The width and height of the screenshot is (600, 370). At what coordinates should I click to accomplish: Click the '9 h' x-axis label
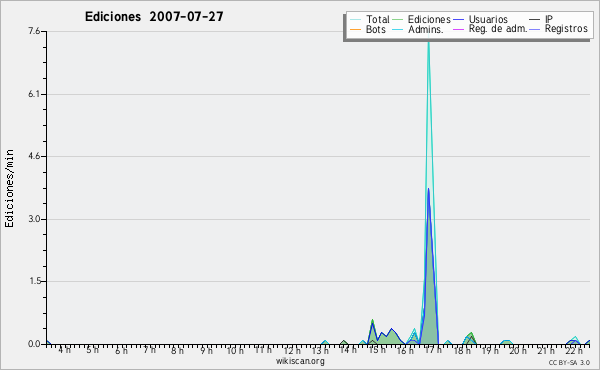207,350
